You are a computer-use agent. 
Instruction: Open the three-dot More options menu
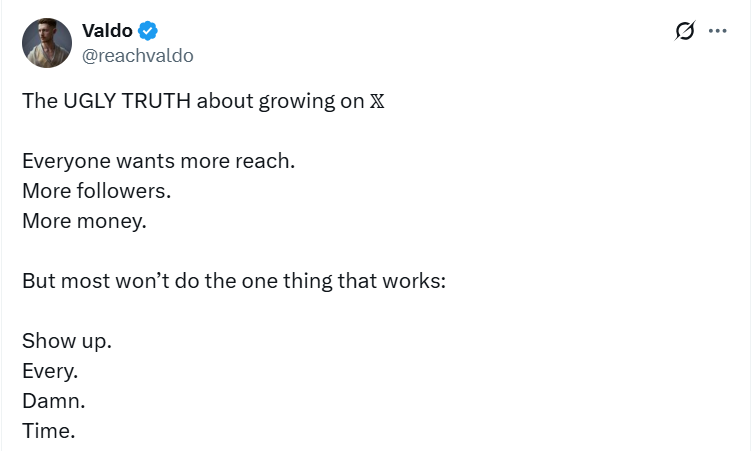point(717,31)
